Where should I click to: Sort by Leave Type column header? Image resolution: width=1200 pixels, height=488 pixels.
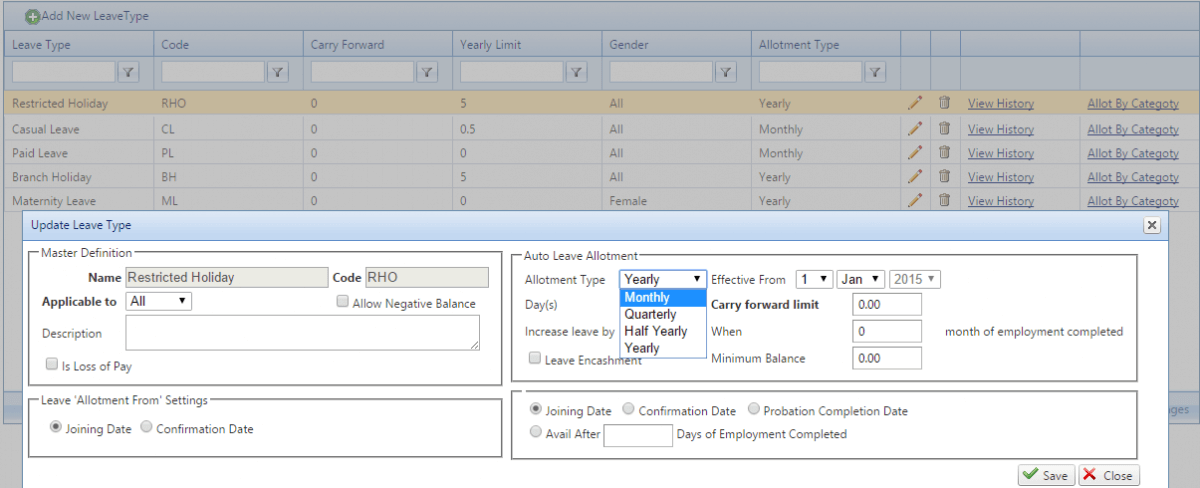[x=41, y=45]
